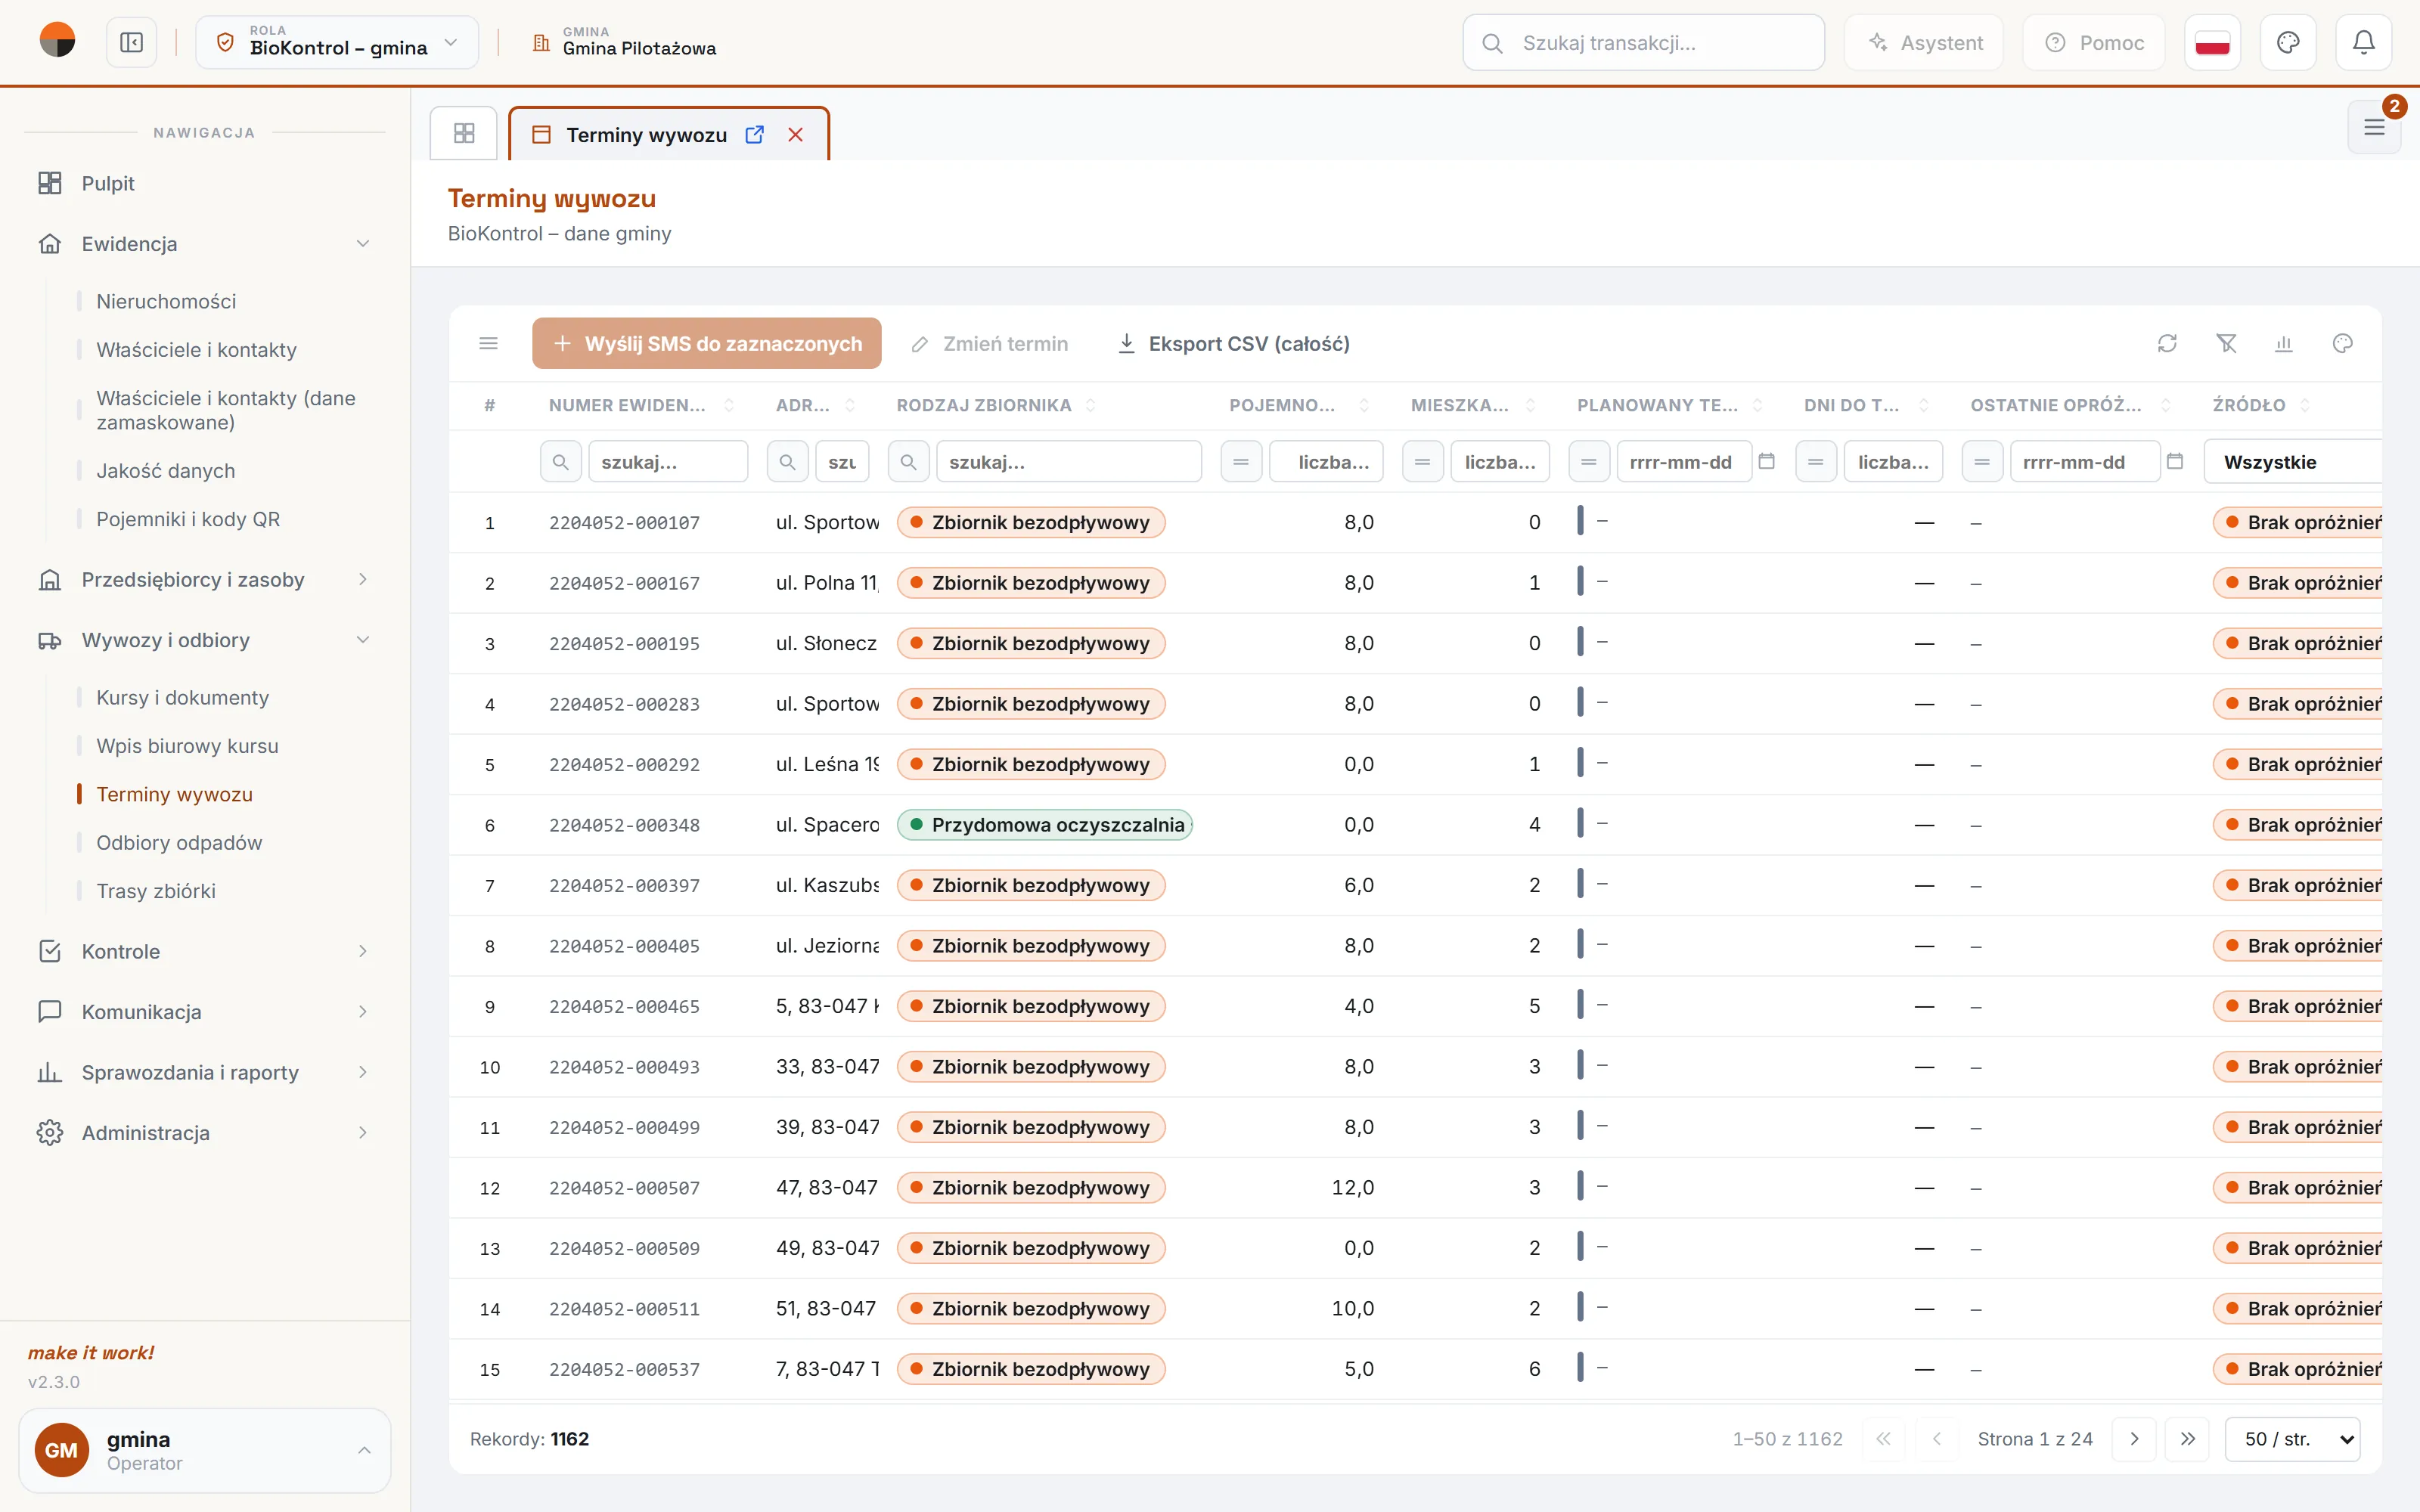Screen dimensions: 2420x1512
Task: Open the tab overview grid icon
Action: pyautogui.click(x=464, y=133)
